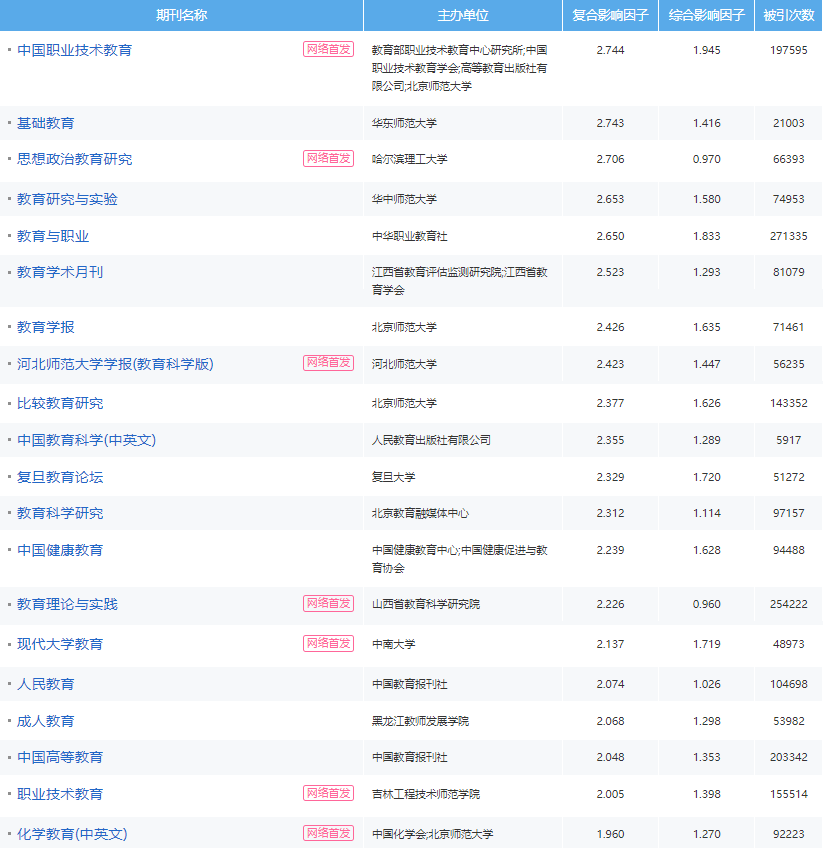Click the 期刊名称 column header
Viewport: 823px width, 848px height.
182,15
